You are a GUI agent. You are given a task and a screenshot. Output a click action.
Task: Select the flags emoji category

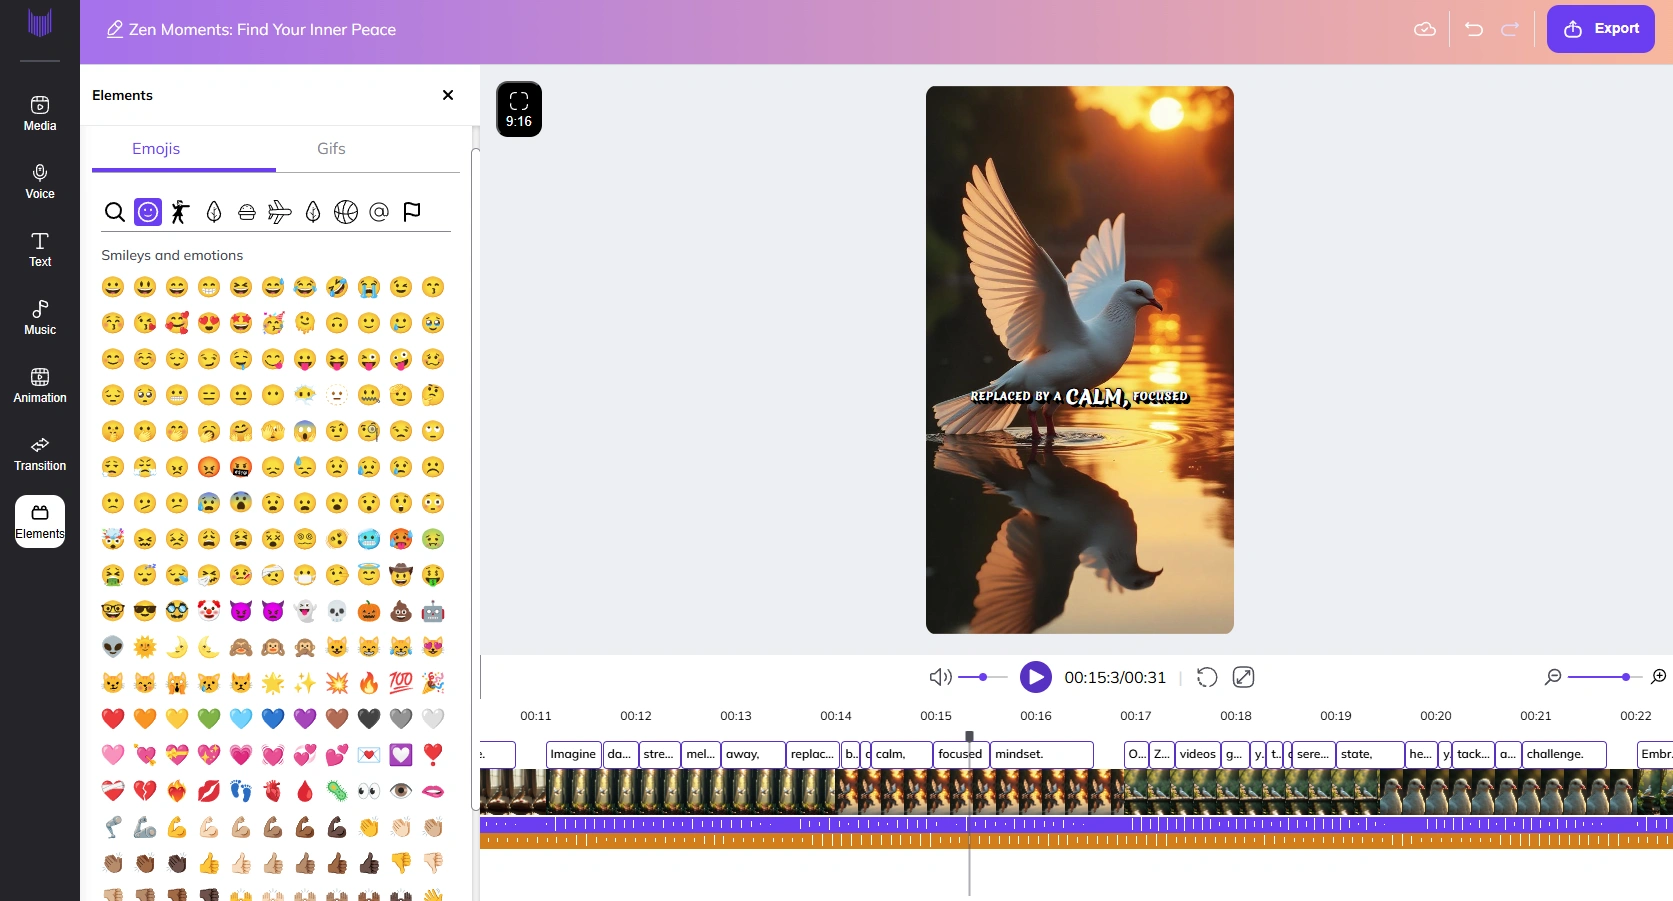[x=412, y=212]
